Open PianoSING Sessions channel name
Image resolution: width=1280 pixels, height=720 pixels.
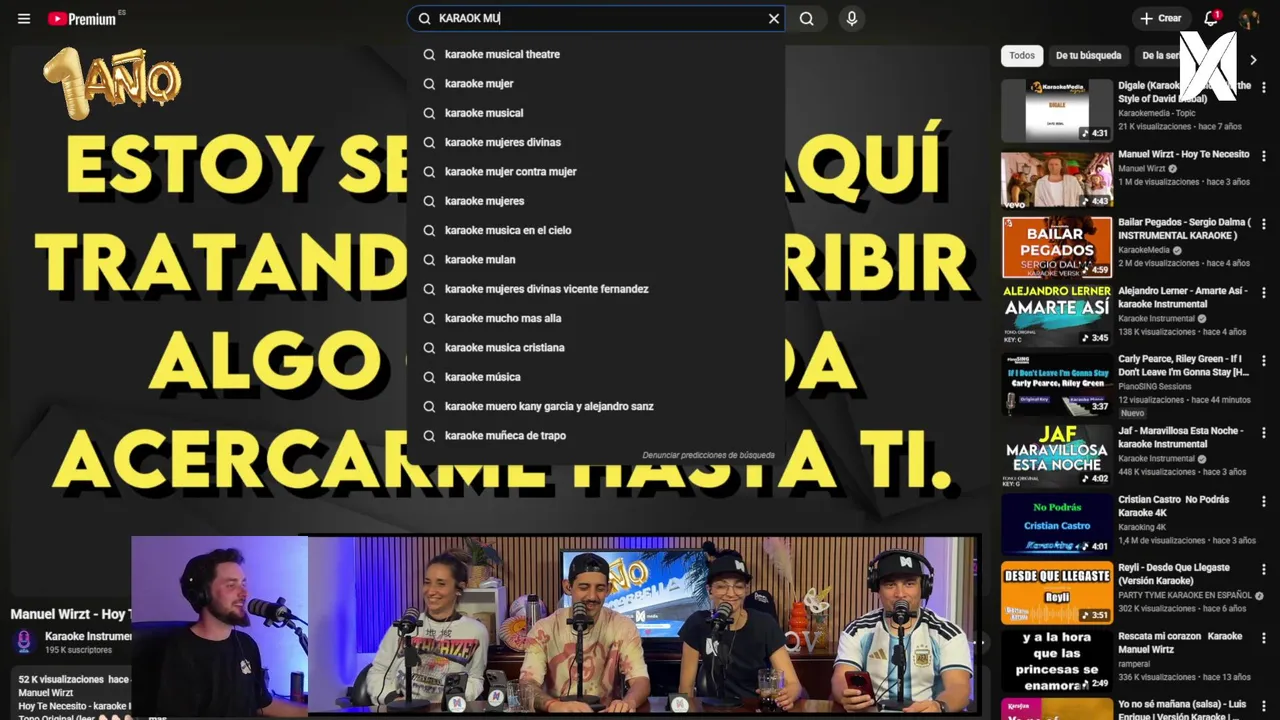click(1155, 386)
